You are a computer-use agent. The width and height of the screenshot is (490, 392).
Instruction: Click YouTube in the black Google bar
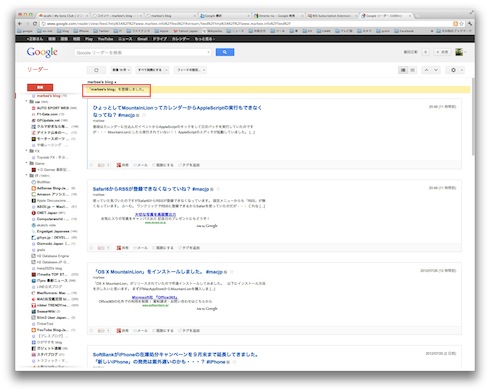[x=105, y=39]
